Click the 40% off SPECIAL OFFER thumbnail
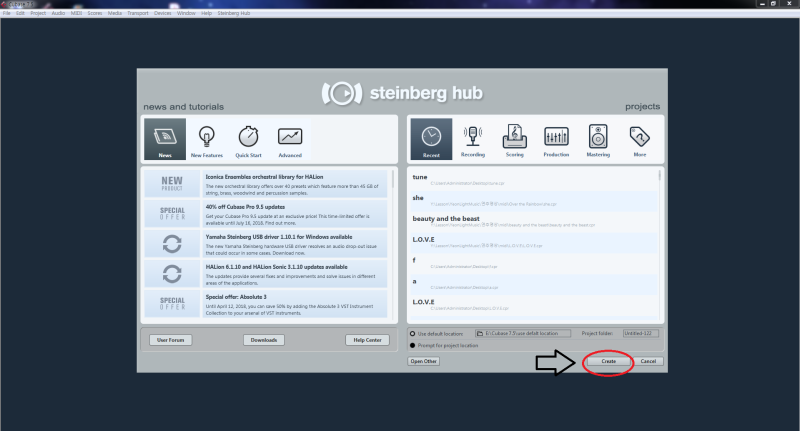The image size is (800, 431). pyautogui.click(x=172, y=214)
